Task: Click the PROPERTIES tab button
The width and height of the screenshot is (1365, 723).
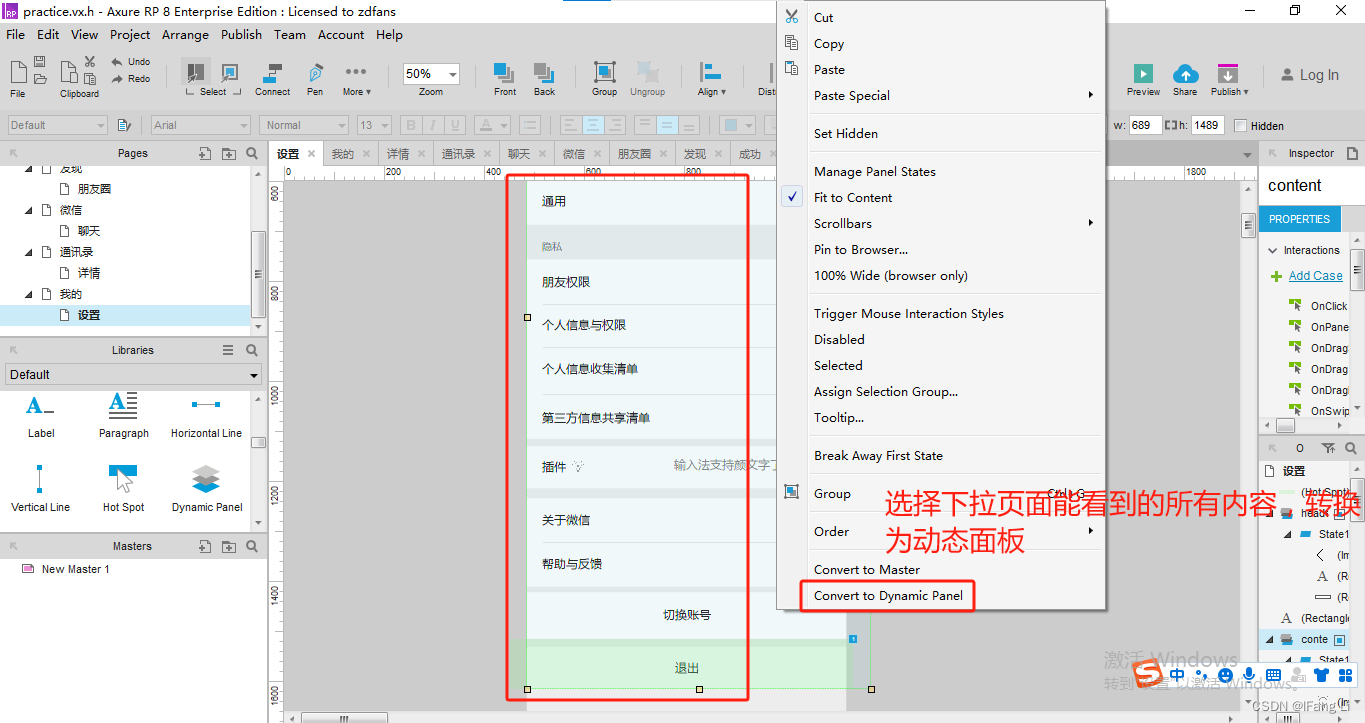Action: pos(1299,219)
